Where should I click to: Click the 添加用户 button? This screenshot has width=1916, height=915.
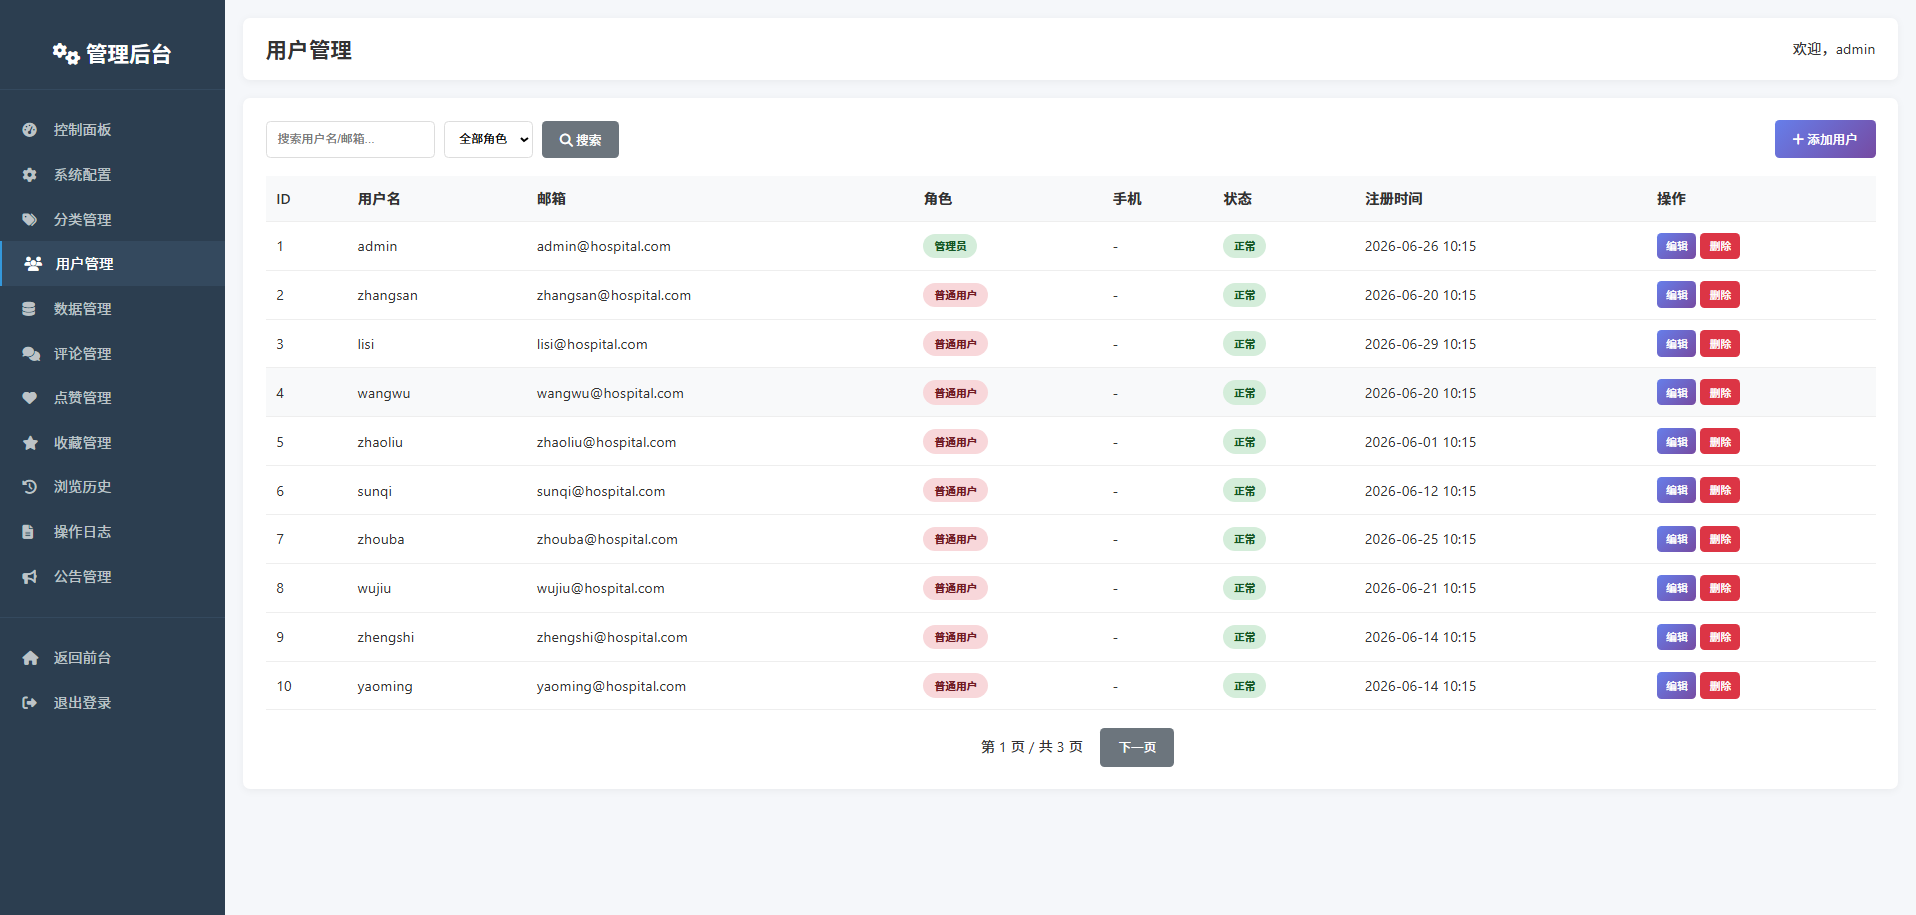pos(1825,139)
